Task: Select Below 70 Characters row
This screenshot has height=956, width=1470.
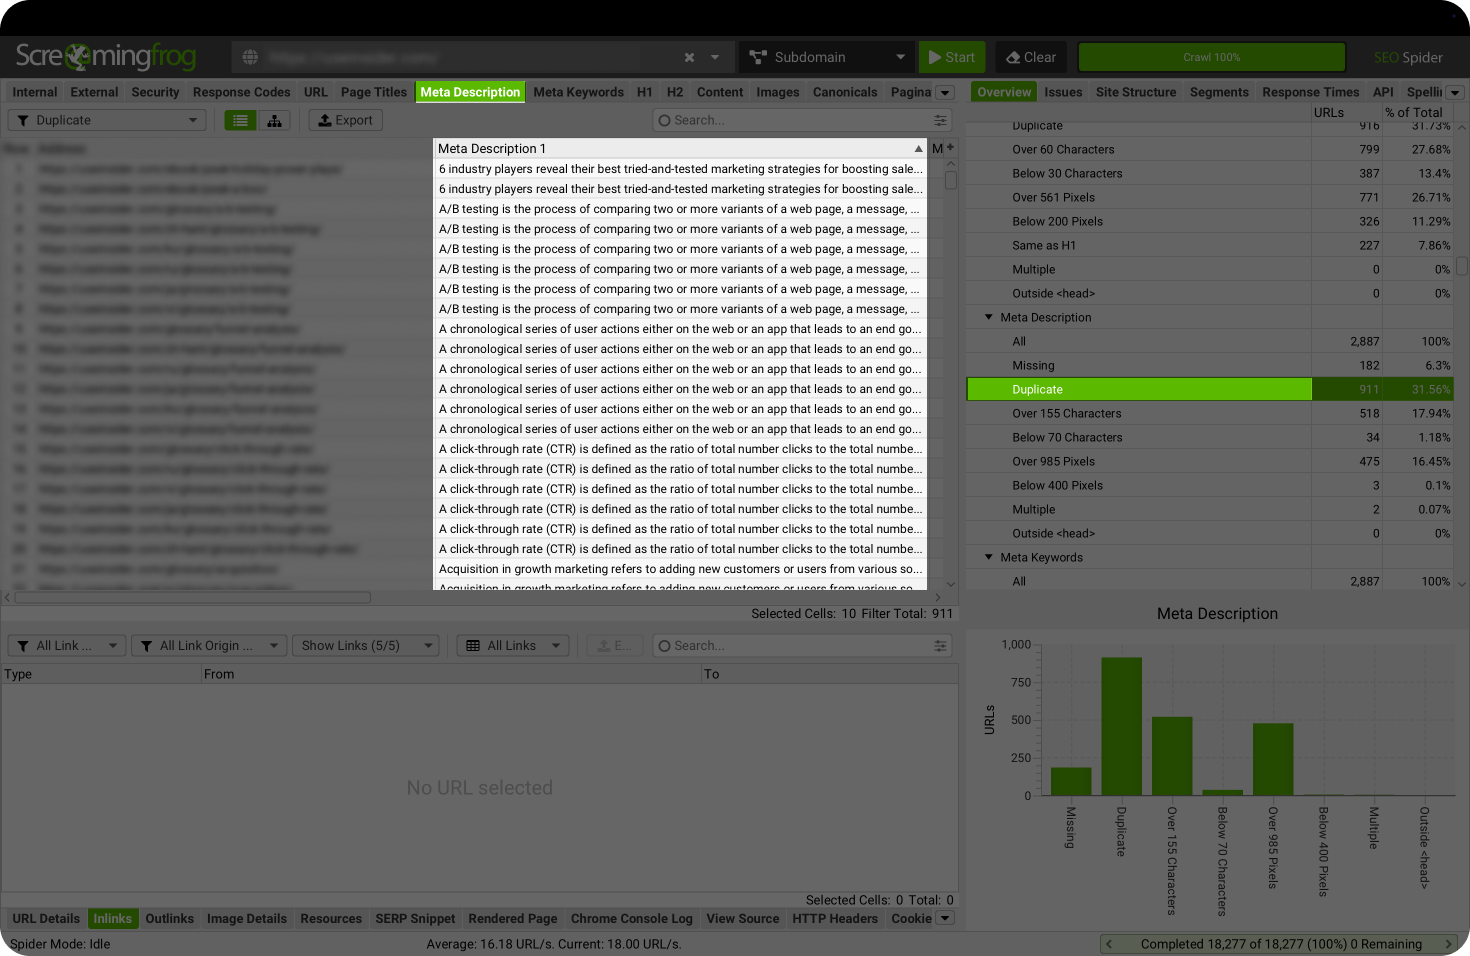Action: coord(1209,437)
